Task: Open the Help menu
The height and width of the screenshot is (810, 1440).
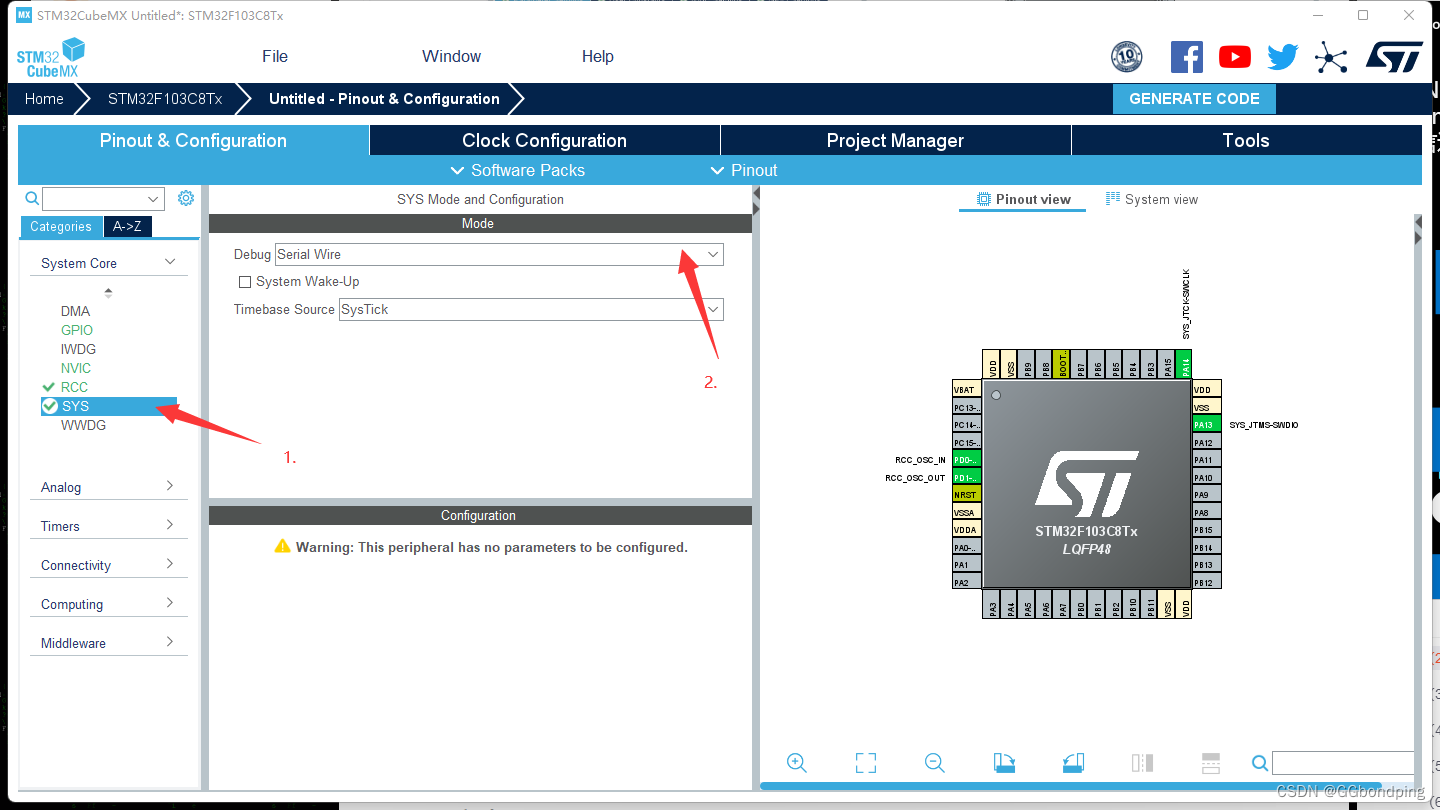Action: click(x=598, y=56)
